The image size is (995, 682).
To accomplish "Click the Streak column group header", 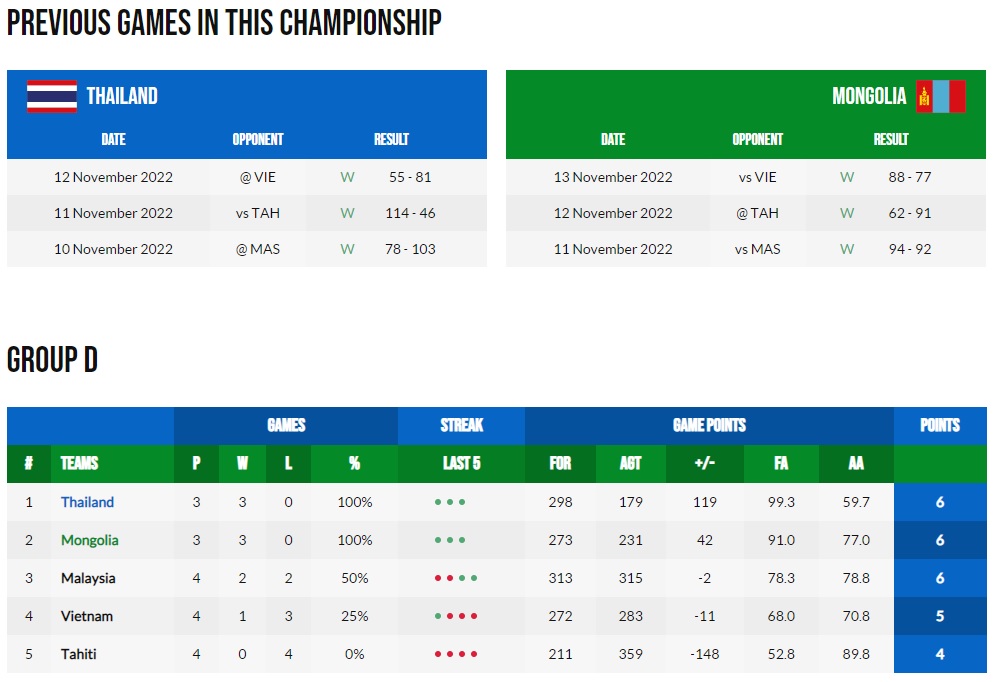I will coord(461,425).
